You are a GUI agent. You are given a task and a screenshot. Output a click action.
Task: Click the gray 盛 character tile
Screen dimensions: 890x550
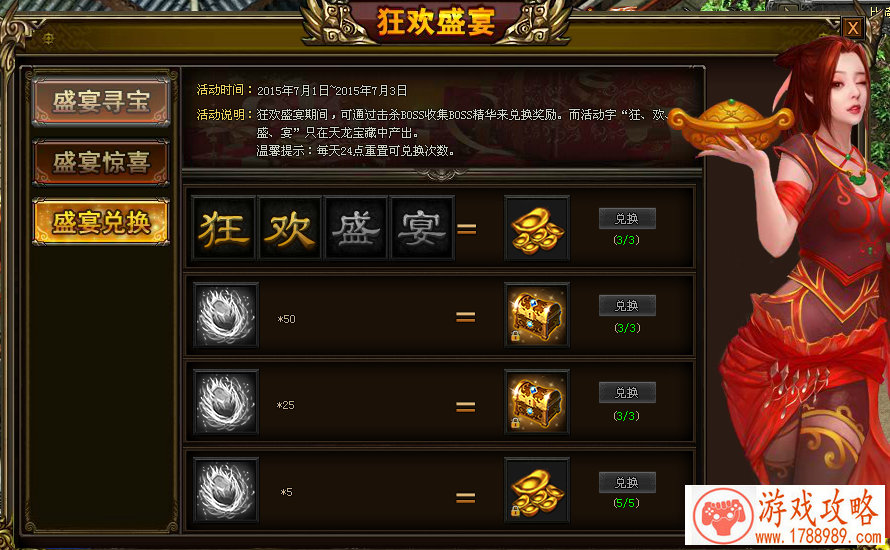[356, 228]
